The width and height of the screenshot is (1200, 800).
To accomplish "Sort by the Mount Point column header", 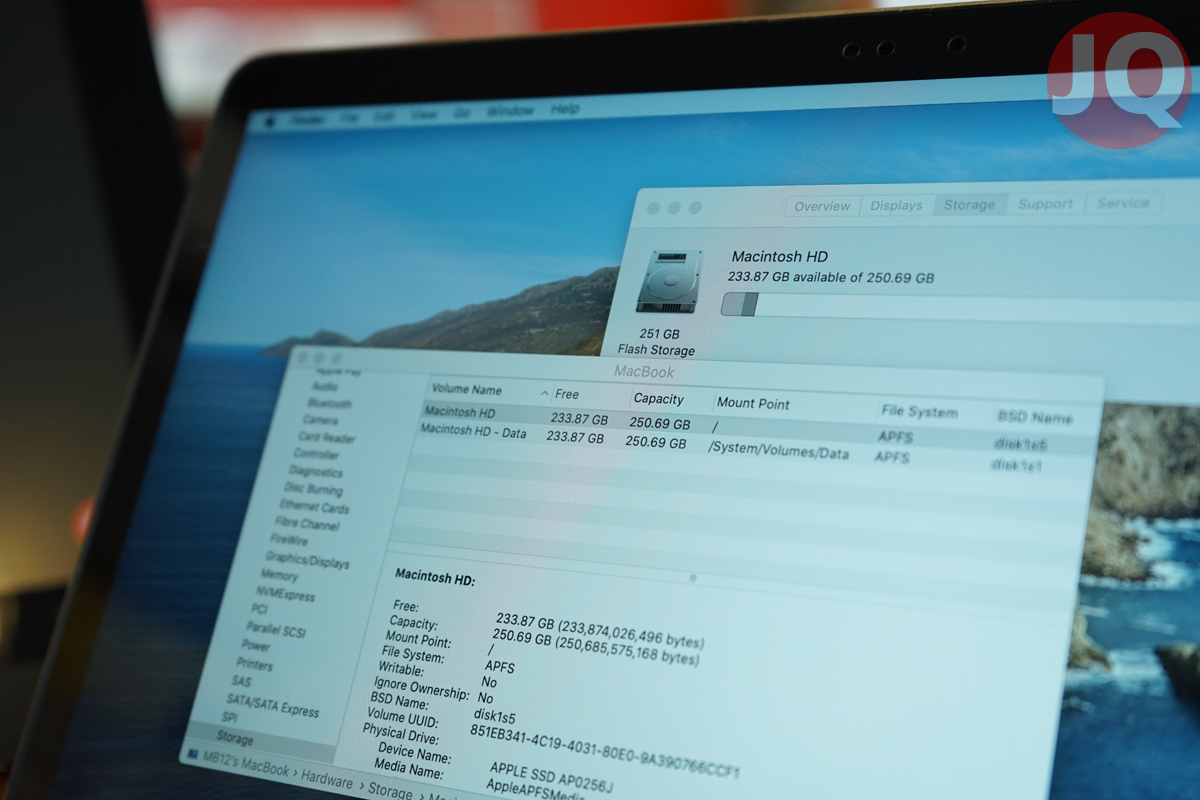I will click(753, 404).
